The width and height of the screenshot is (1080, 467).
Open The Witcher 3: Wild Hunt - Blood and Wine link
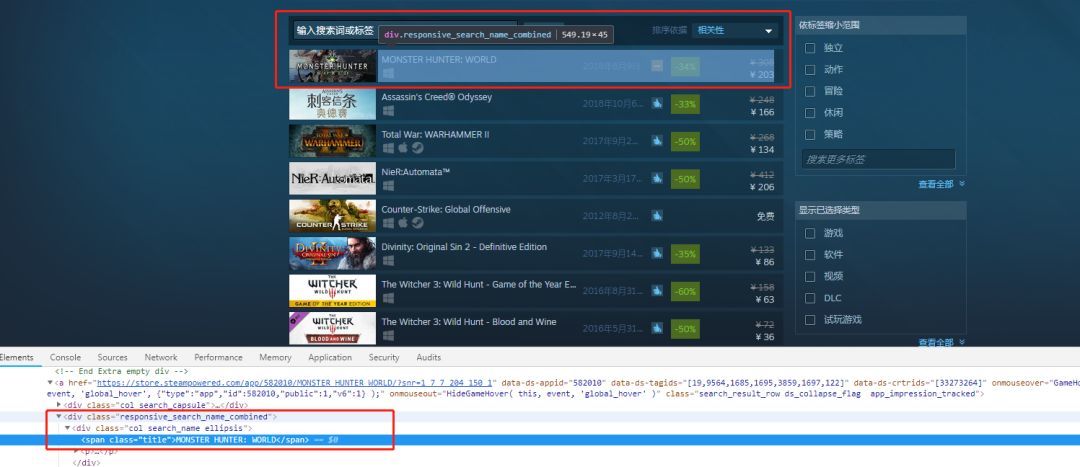coord(469,322)
